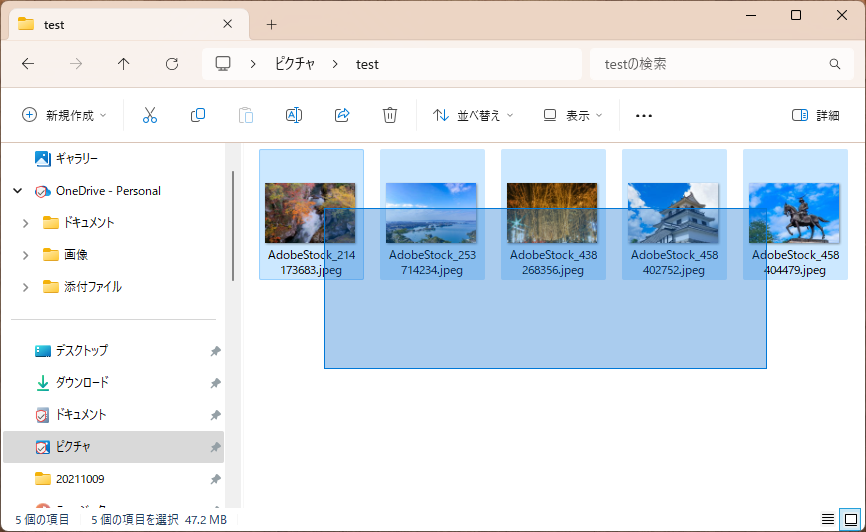
Task: Click the Delete trash can icon
Action: pyautogui.click(x=390, y=115)
